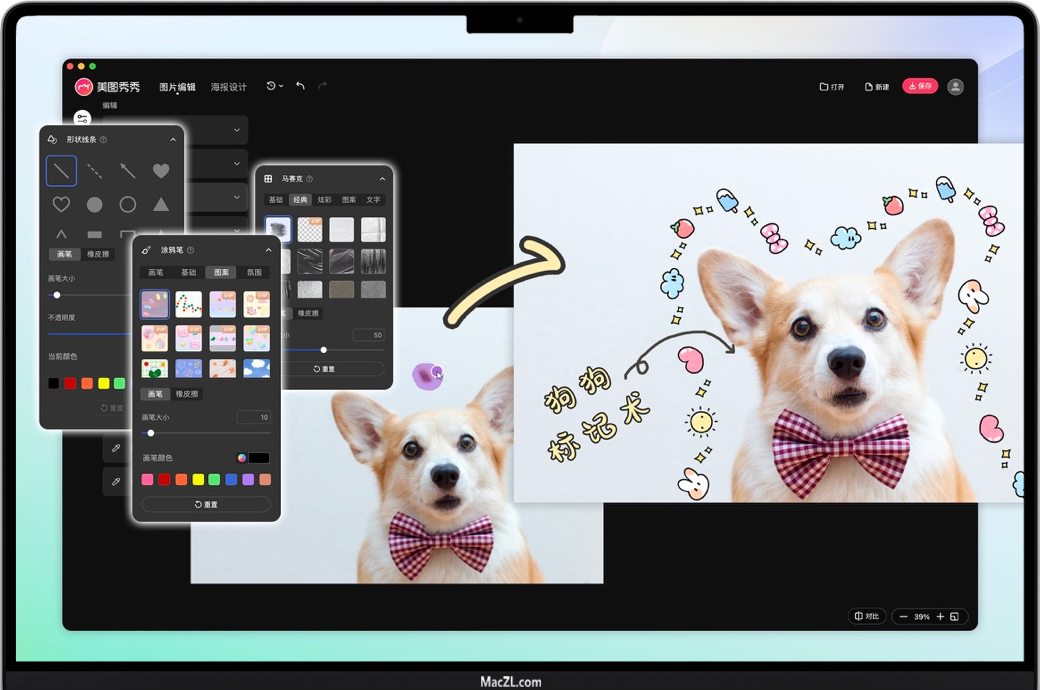Image resolution: width=1040 pixels, height=690 pixels.
Task: Open the user profile avatar
Action: 955,87
